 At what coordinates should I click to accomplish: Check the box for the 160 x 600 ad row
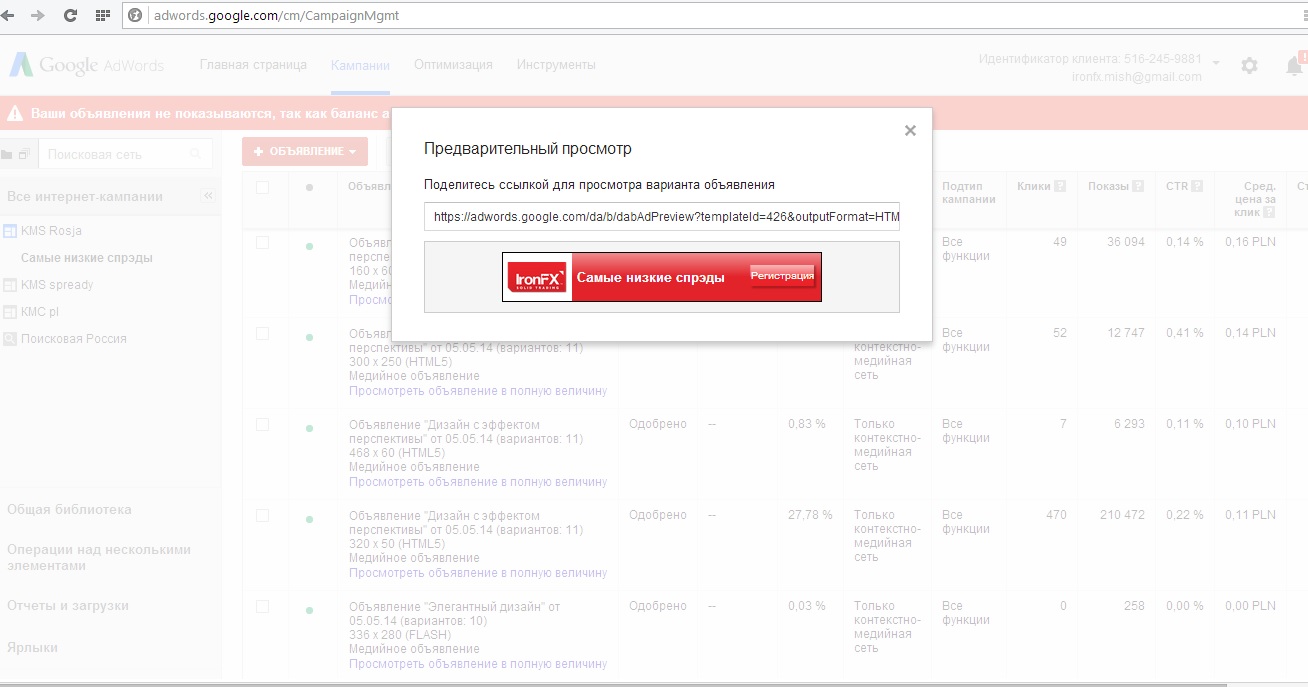(x=262, y=242)
